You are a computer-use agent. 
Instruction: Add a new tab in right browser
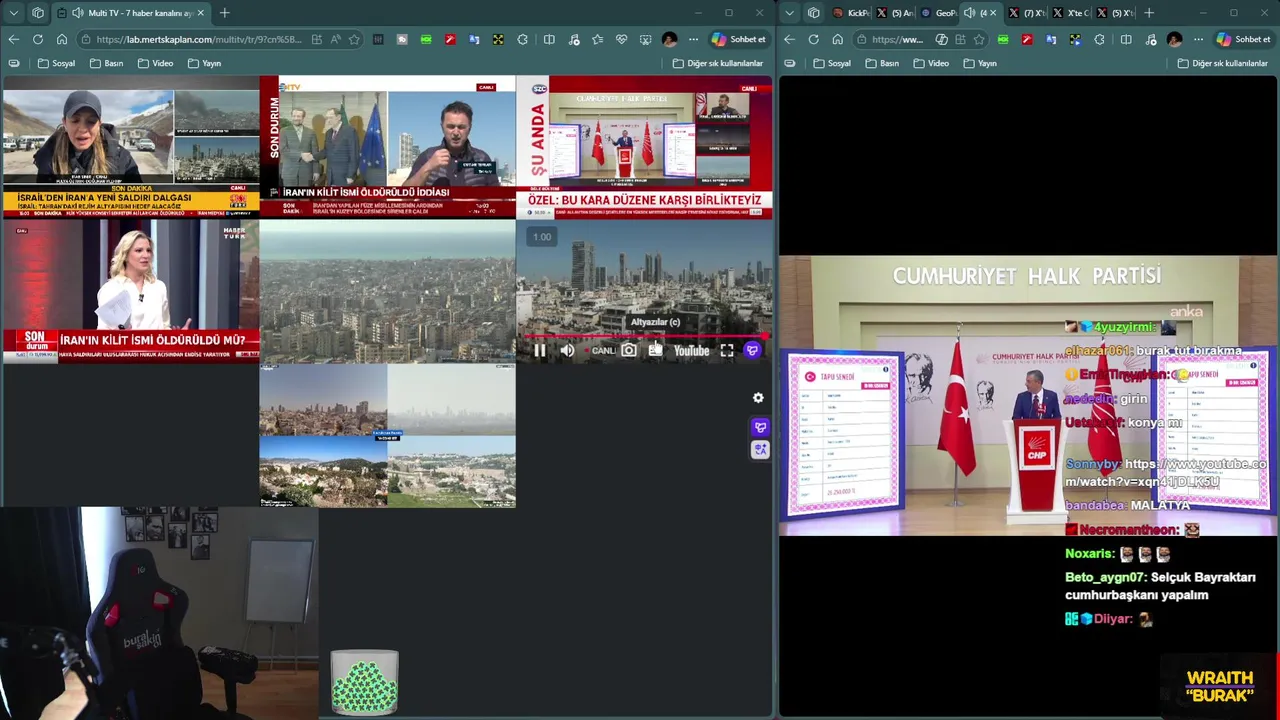pyautogui.click(x=1148, y=13)
